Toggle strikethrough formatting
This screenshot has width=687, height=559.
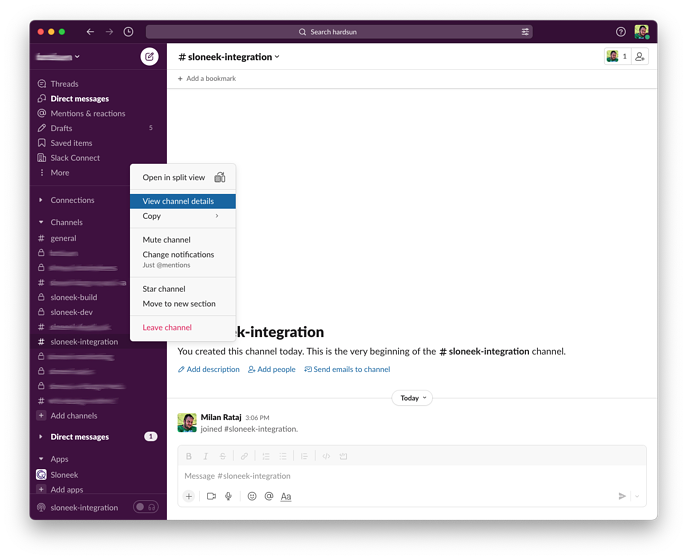pos(223,456)
